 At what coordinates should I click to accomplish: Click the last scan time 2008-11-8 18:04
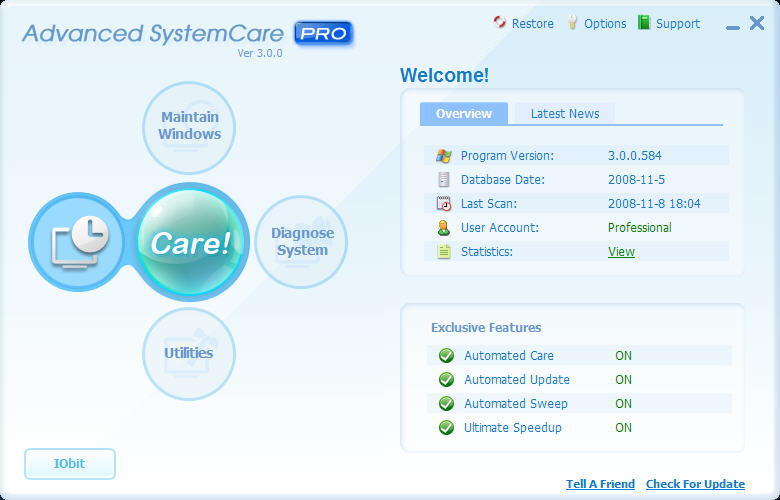point(654,203)
